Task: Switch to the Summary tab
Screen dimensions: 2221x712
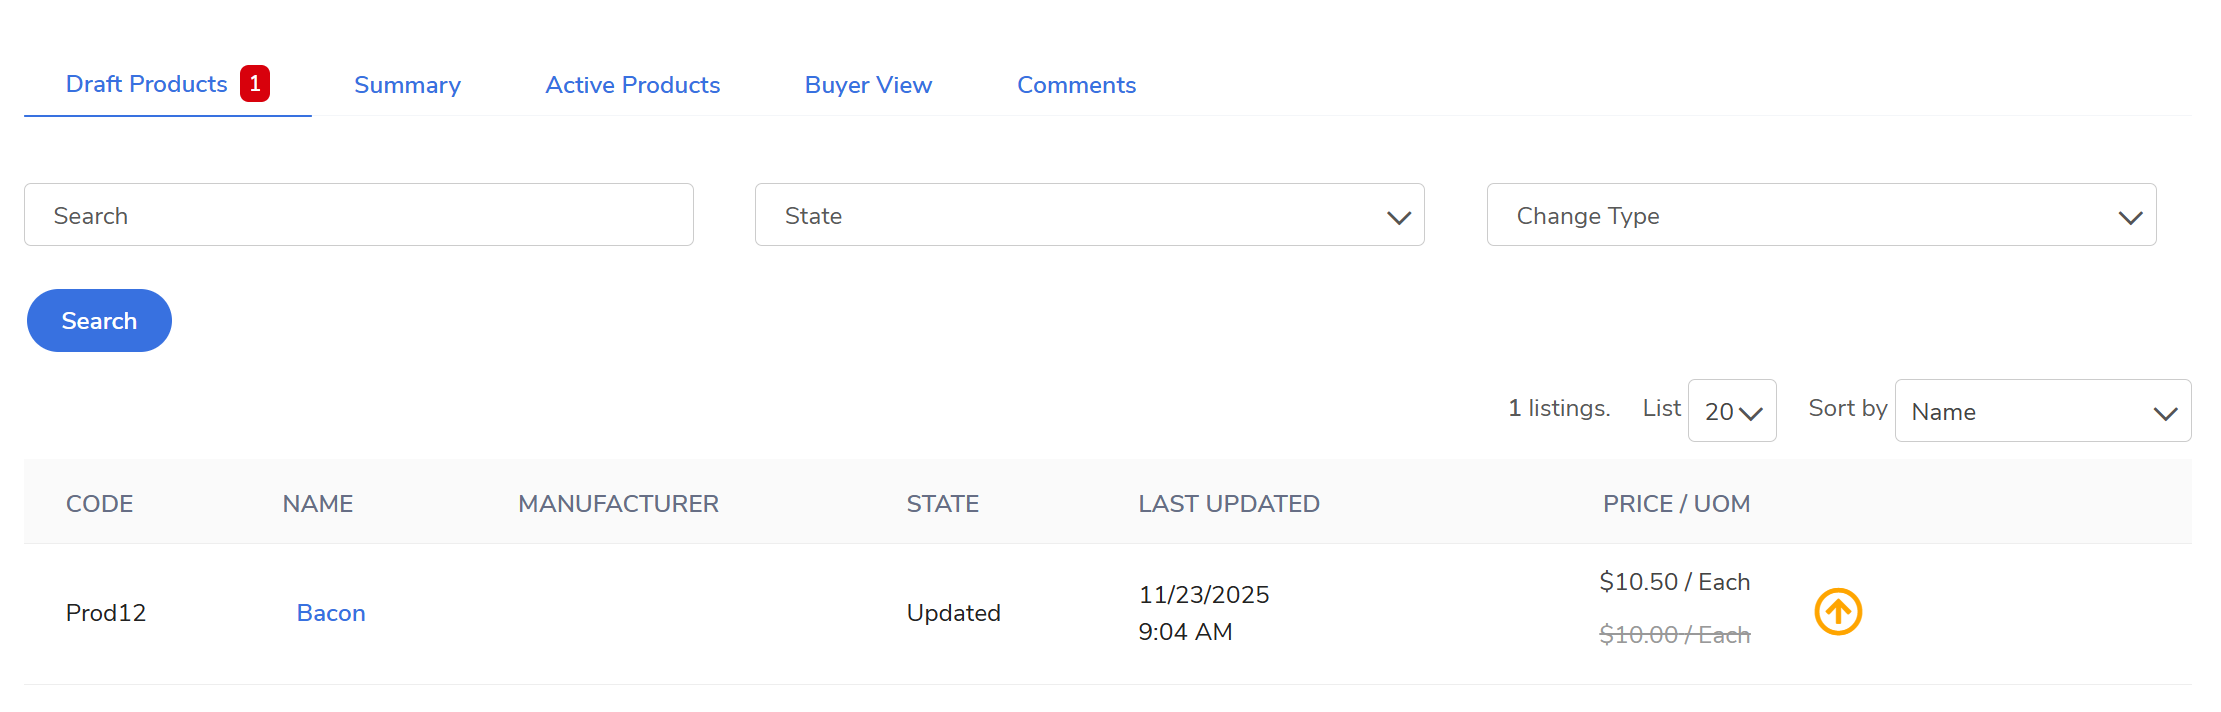Action: tap(407, 86)
